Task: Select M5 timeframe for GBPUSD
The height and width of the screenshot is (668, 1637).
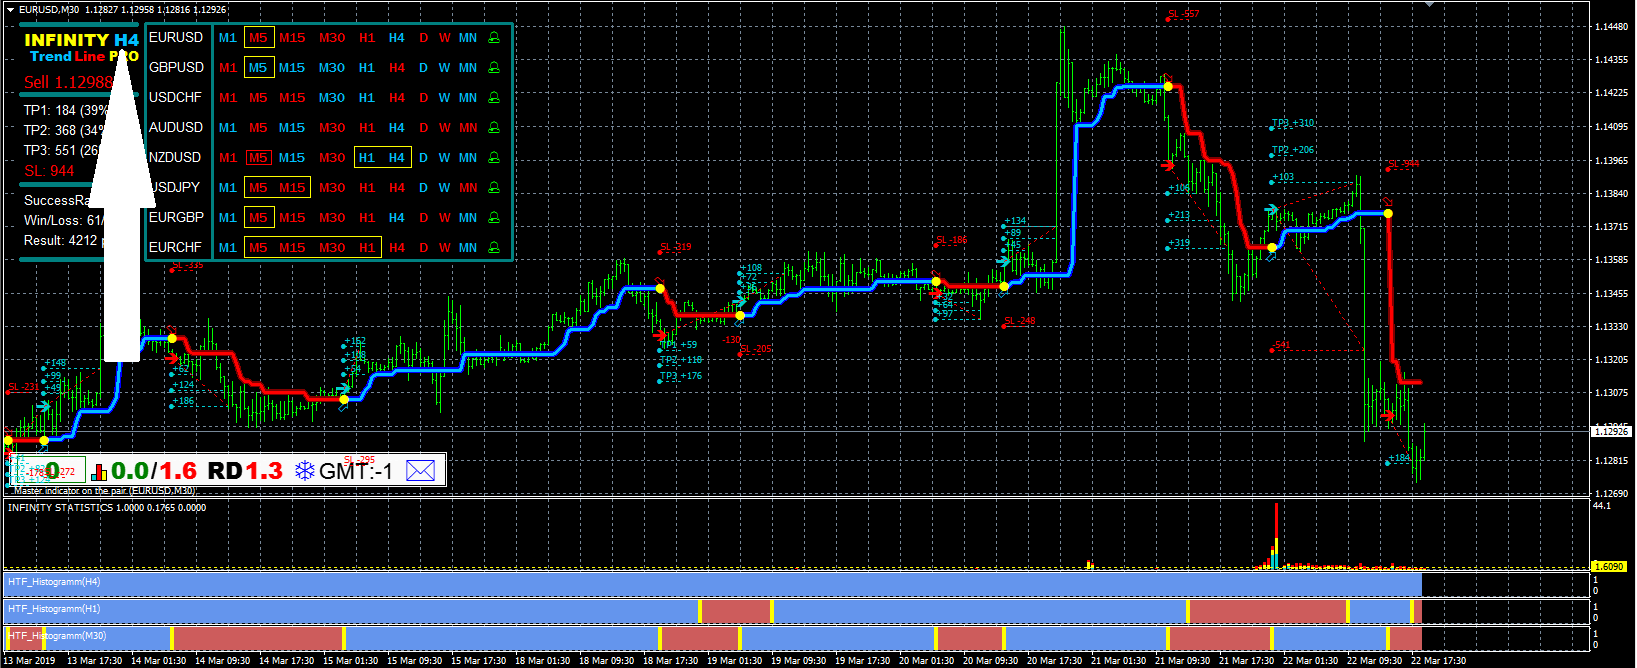Action: pos(258,68)
